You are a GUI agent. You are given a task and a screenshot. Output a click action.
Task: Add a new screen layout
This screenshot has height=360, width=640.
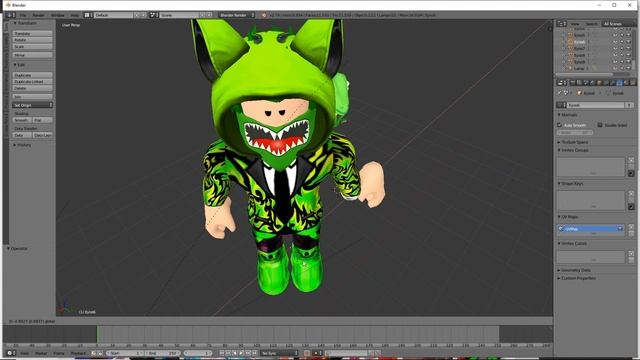tap(137, 15)
